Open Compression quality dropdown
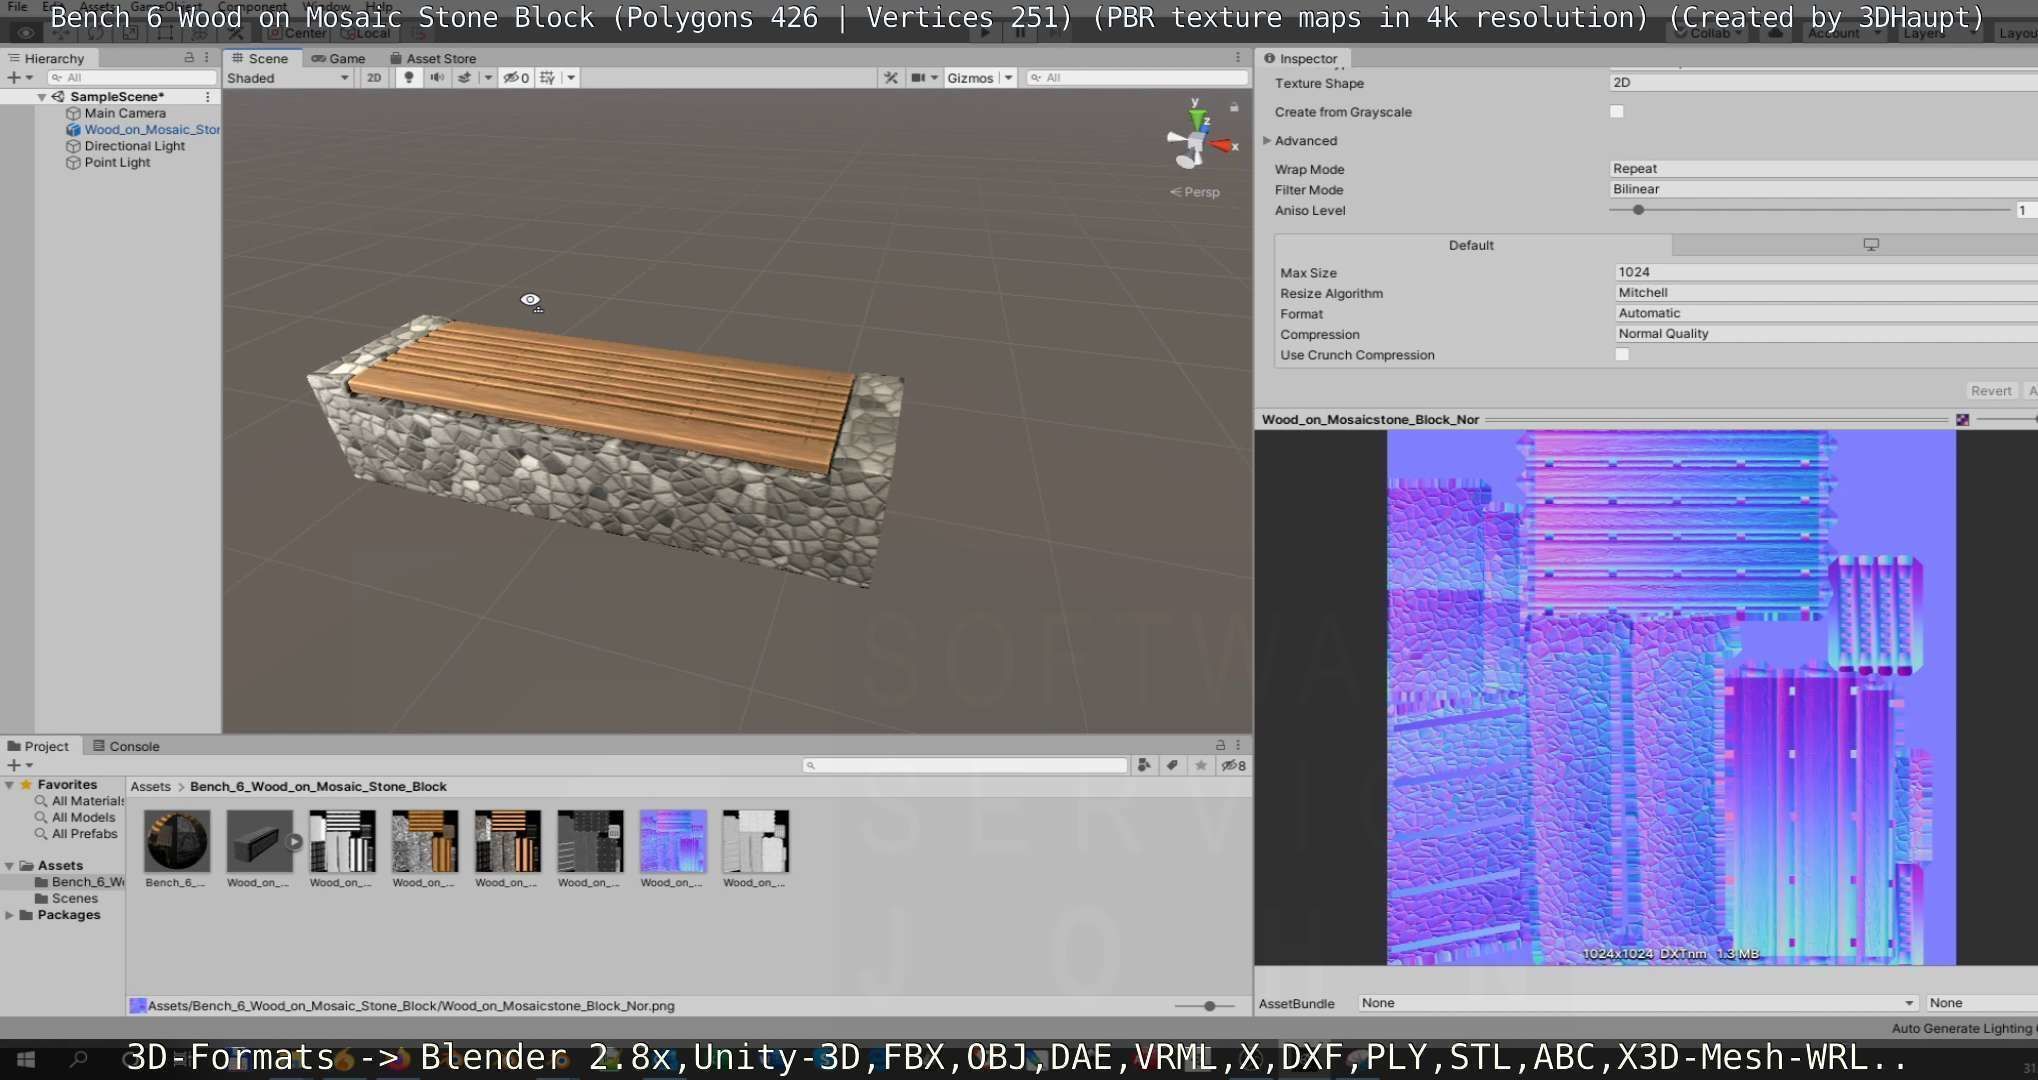The width and height of the screenshot is (2038, 1080). click(1826, 334)
